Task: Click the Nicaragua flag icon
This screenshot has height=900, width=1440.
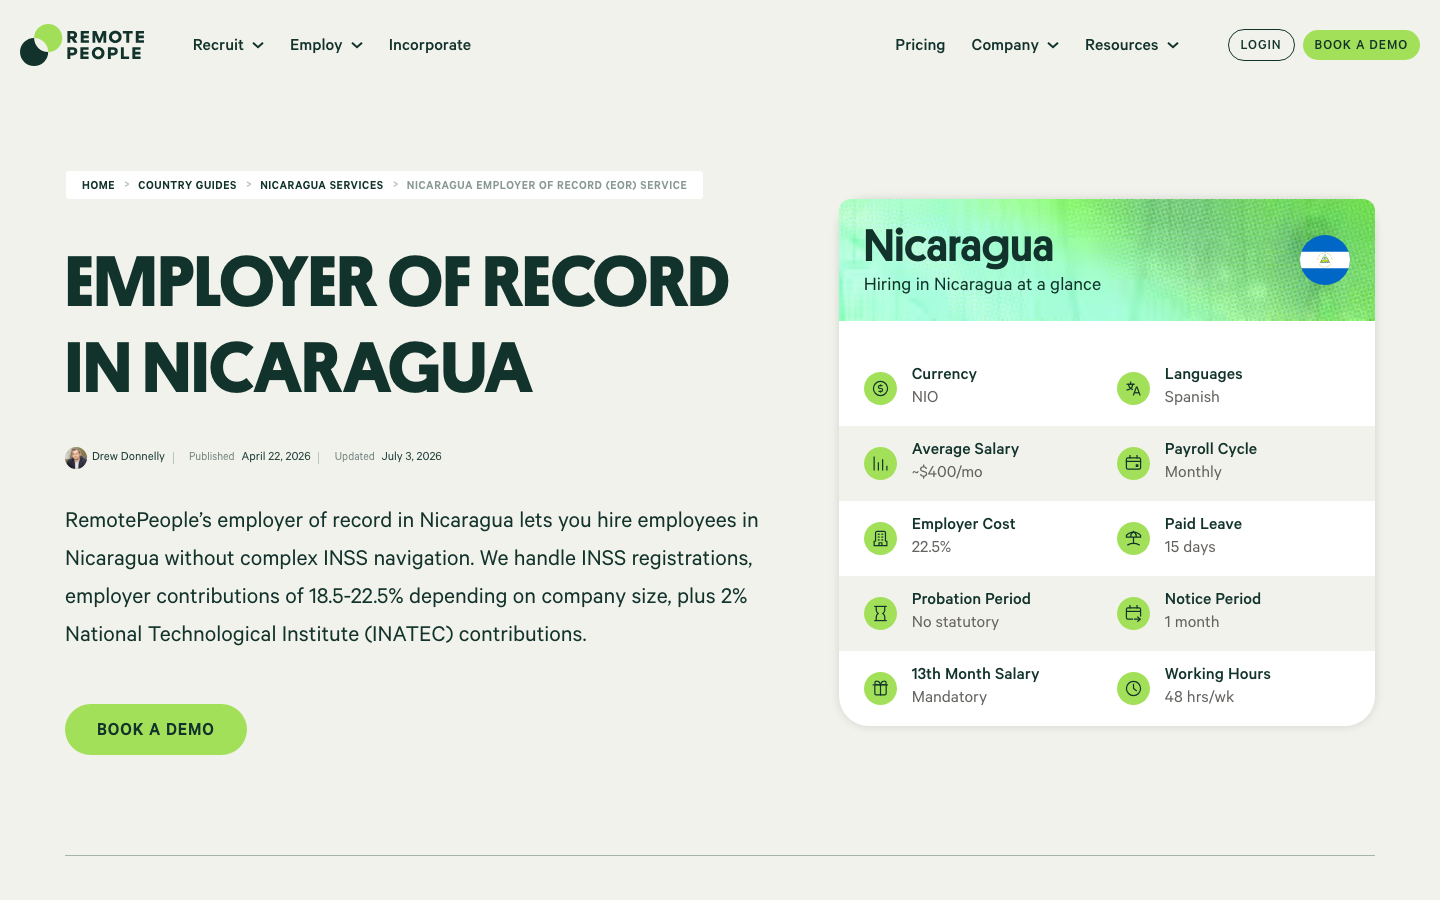Action: (1325, 260)
